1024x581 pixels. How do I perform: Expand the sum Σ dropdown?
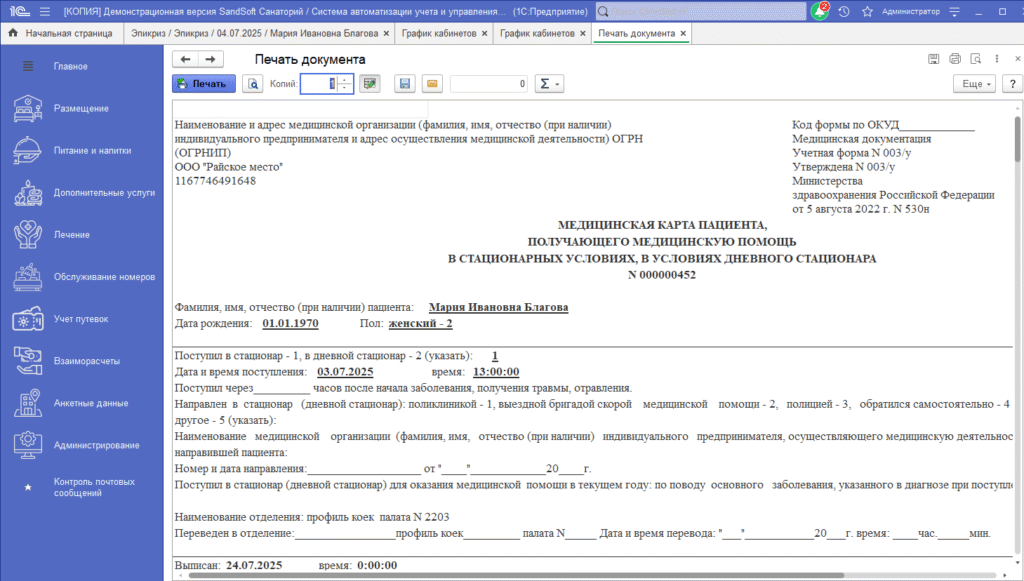coord(550,84)
